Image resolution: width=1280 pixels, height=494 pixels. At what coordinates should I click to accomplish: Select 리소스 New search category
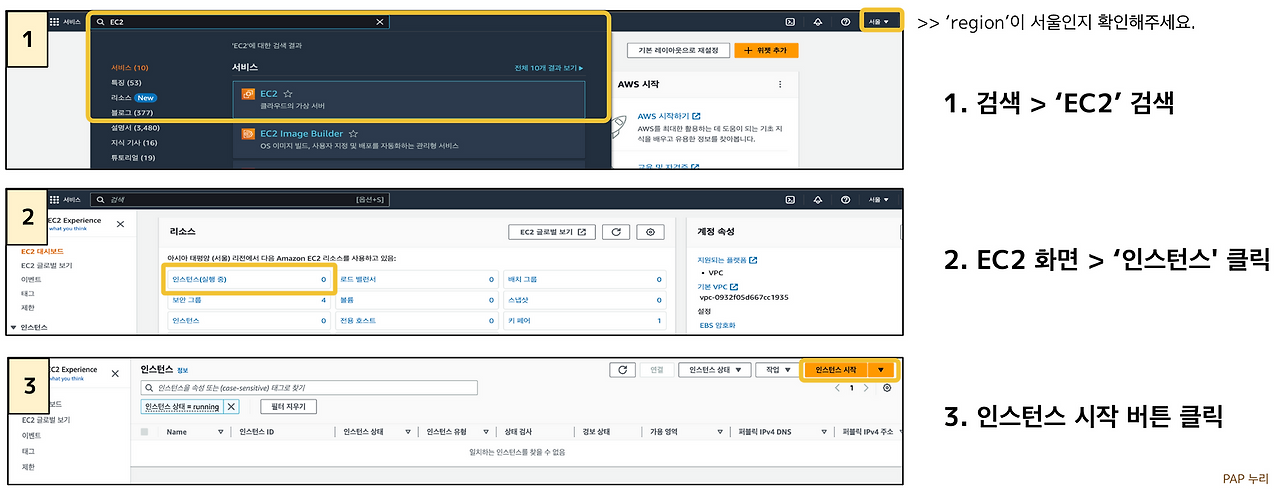[x=133, y=98]
